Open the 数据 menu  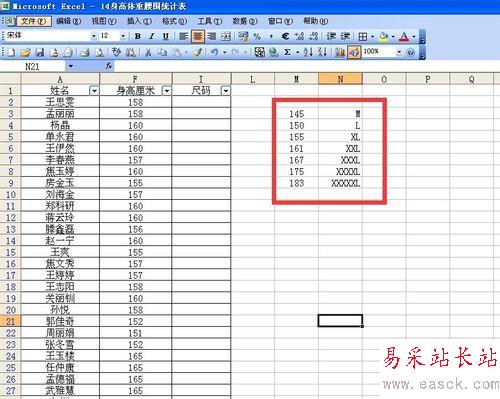pos(245,21)
